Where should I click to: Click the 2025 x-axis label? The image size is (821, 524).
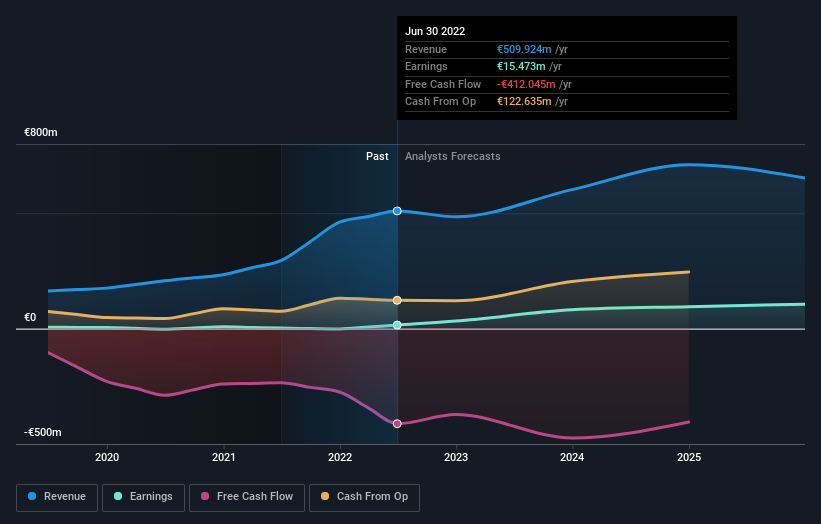(x=689, y=457)
